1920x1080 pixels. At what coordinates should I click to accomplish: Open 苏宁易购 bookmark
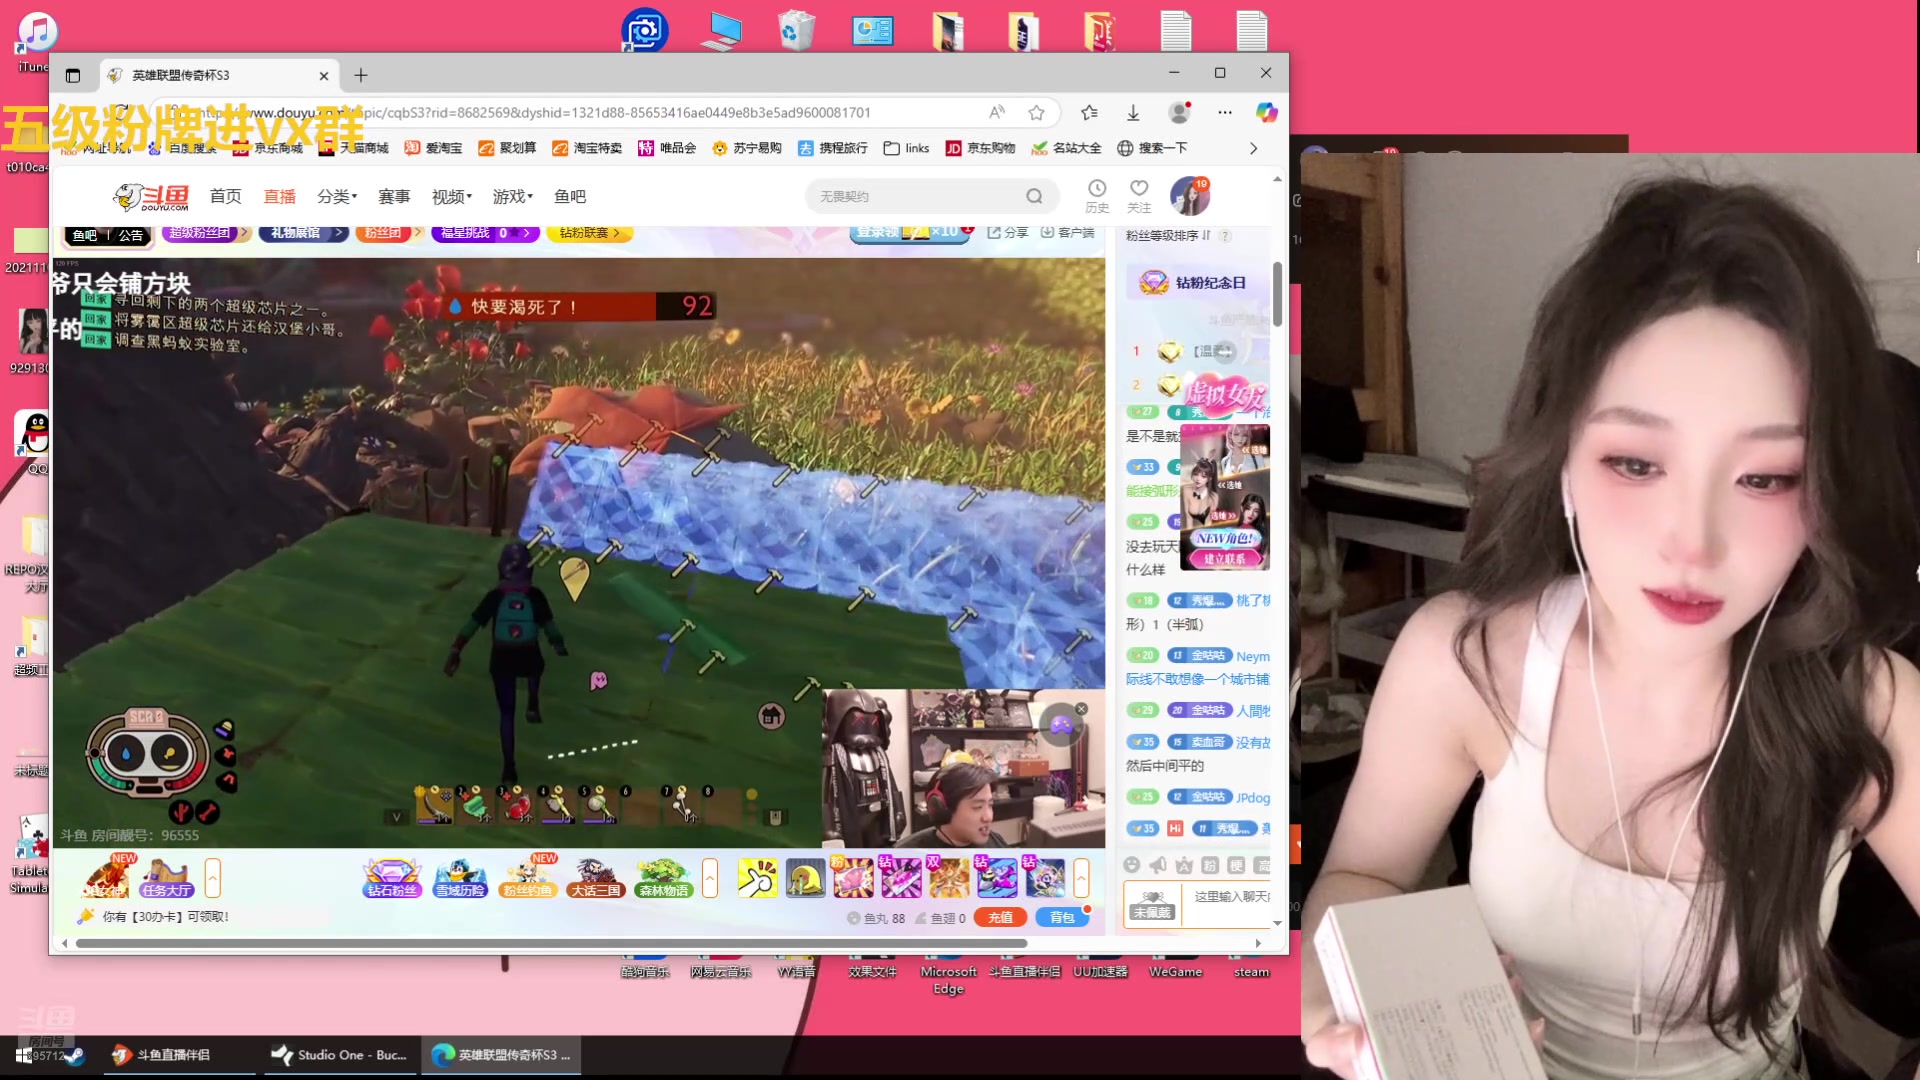point(746,148)
